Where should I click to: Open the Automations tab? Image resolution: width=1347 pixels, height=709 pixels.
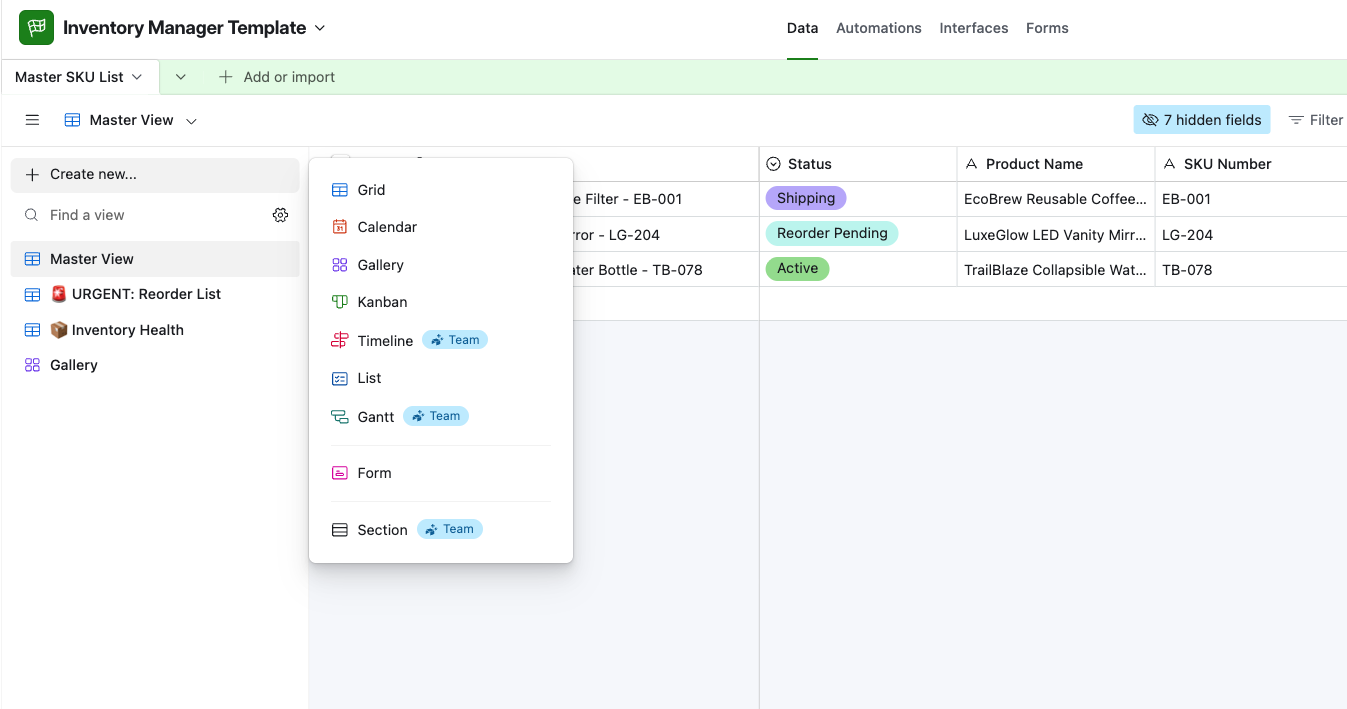[x=879, y=28]
